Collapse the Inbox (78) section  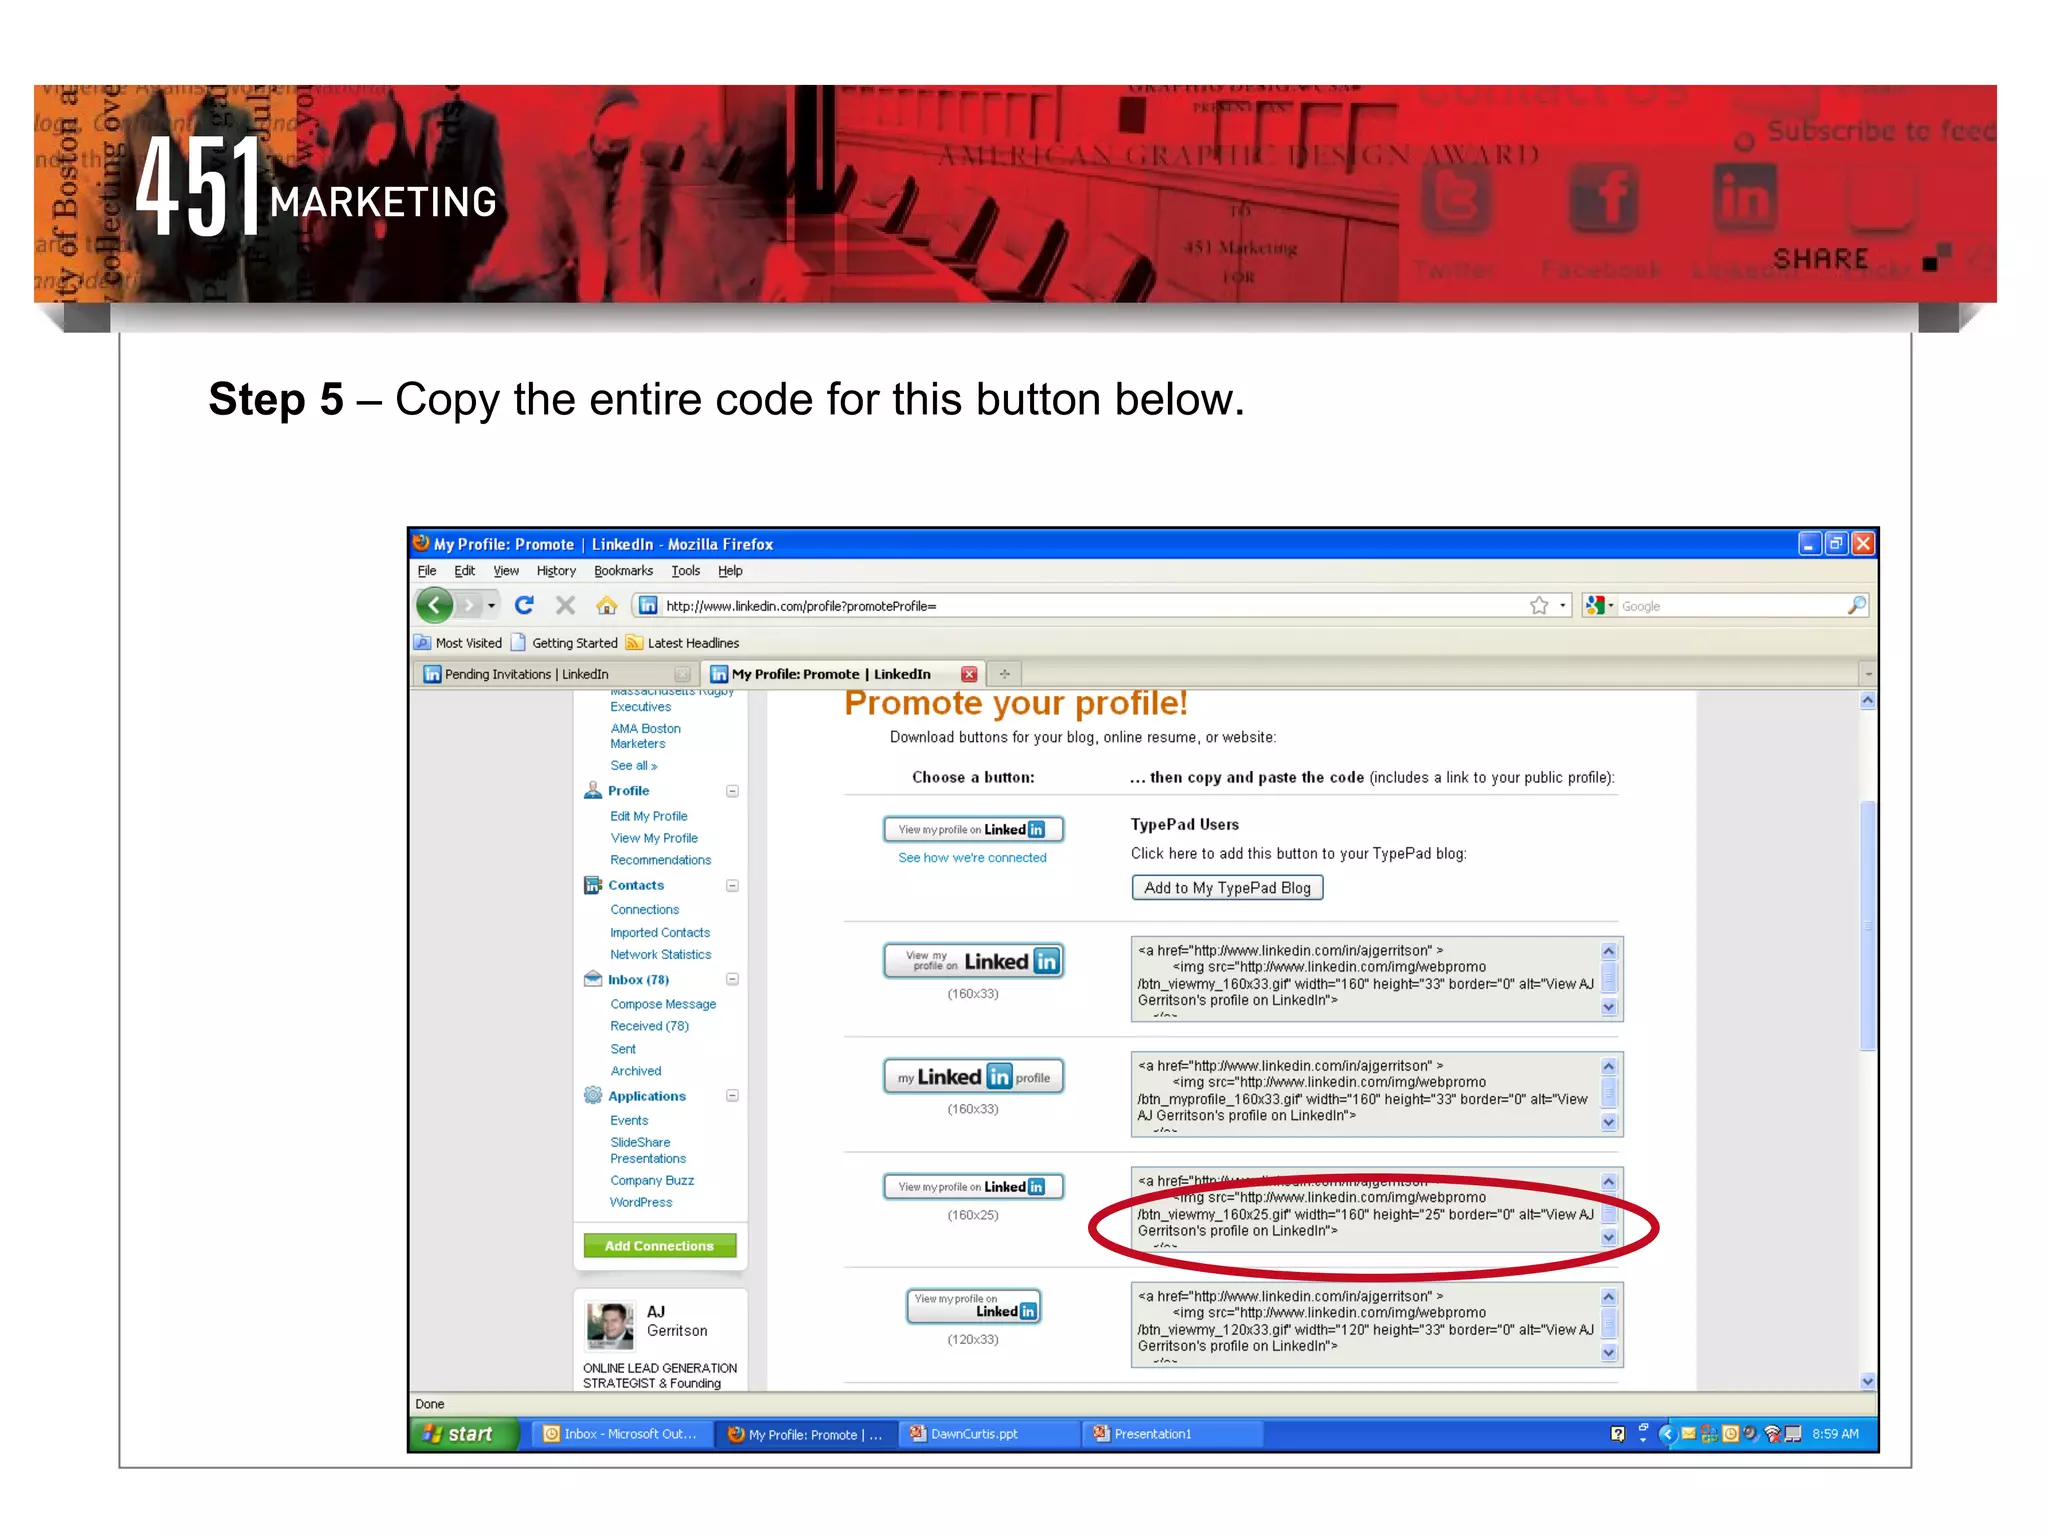pyautogui.click(x=732, y=979)
